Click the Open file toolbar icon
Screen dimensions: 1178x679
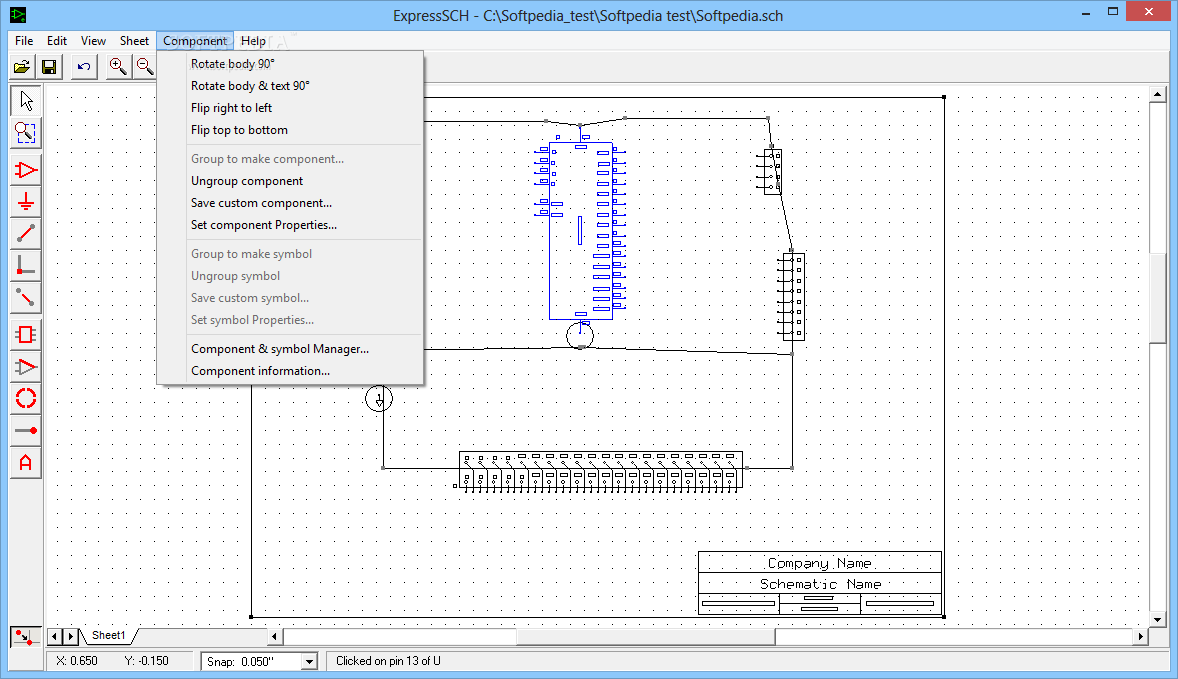22,67
